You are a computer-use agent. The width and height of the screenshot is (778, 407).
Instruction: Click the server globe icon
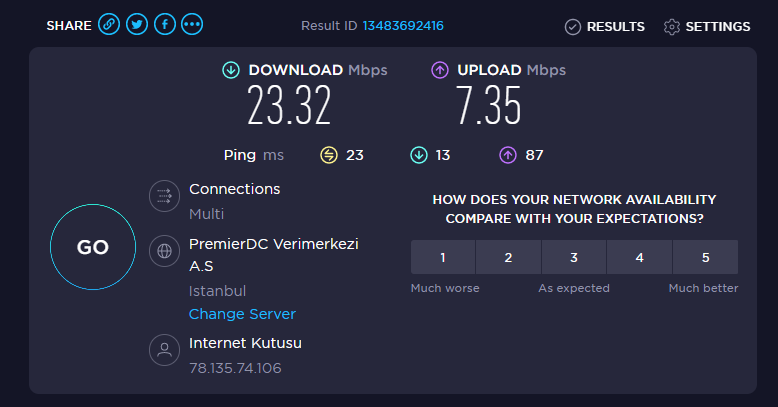click(164, 251)
